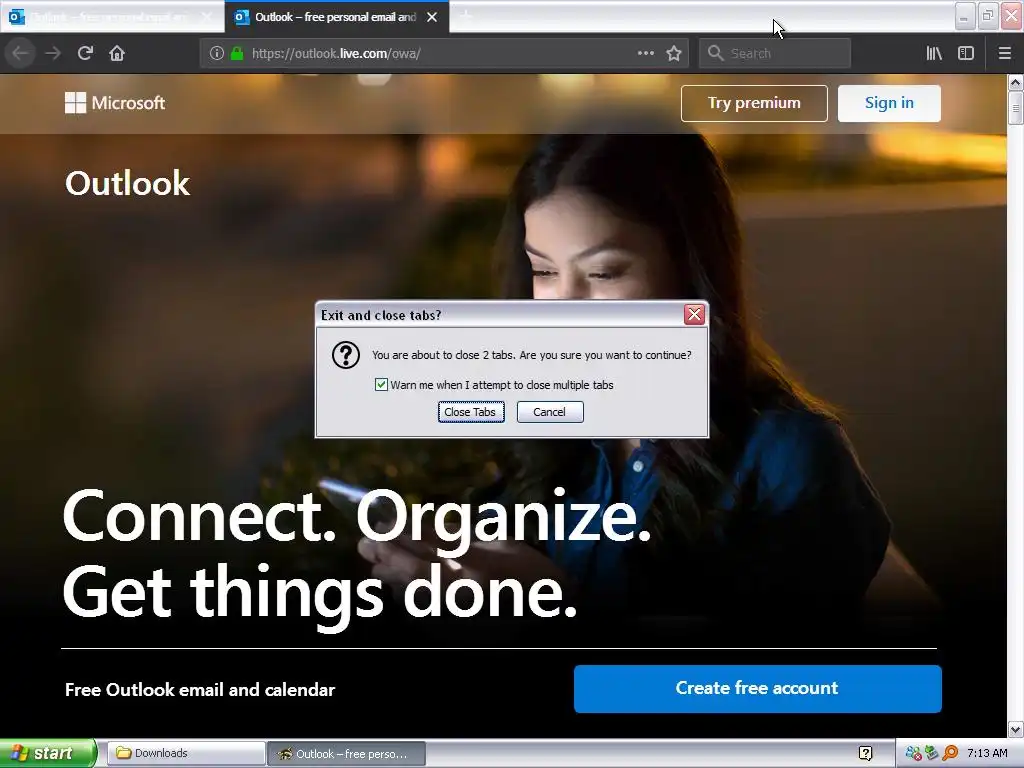Screen dimensions: 1024x768
Task: Go to the Firefox home page
Action: pos(117,53)
